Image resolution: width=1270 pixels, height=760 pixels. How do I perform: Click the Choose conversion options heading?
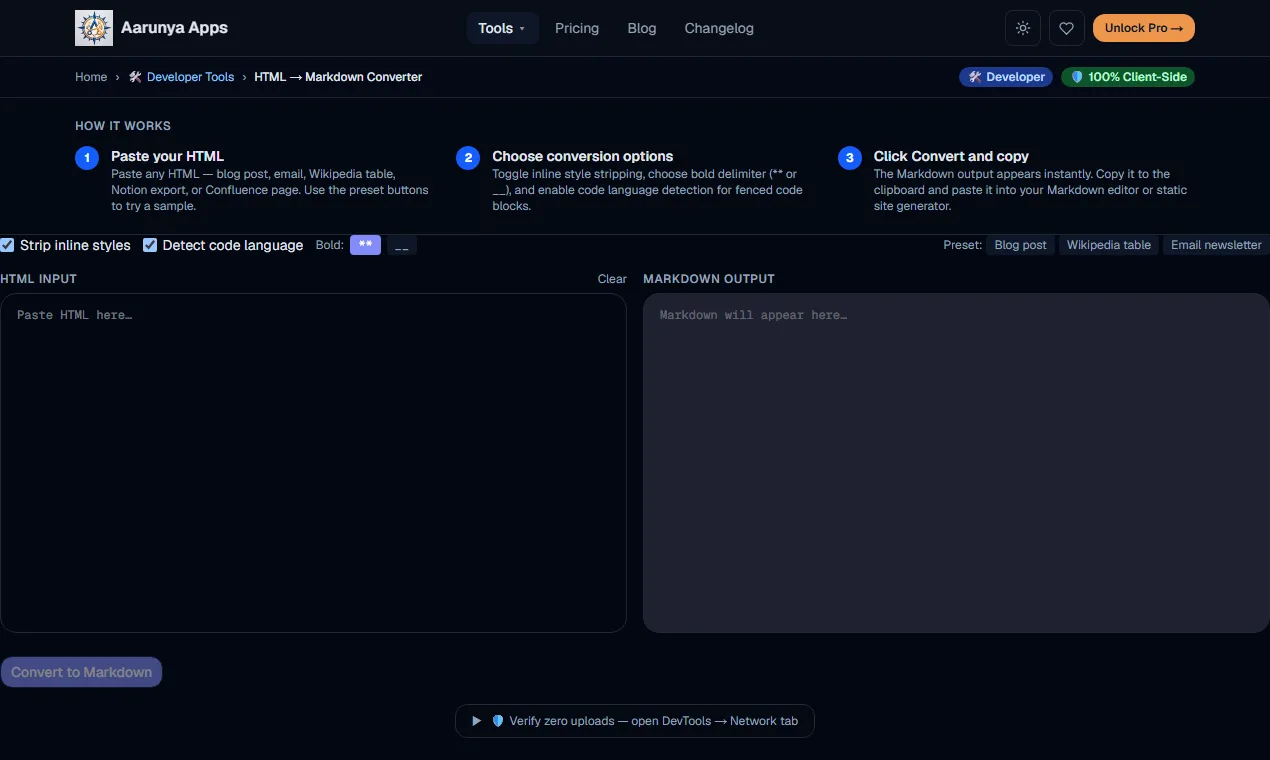[582, 156]
